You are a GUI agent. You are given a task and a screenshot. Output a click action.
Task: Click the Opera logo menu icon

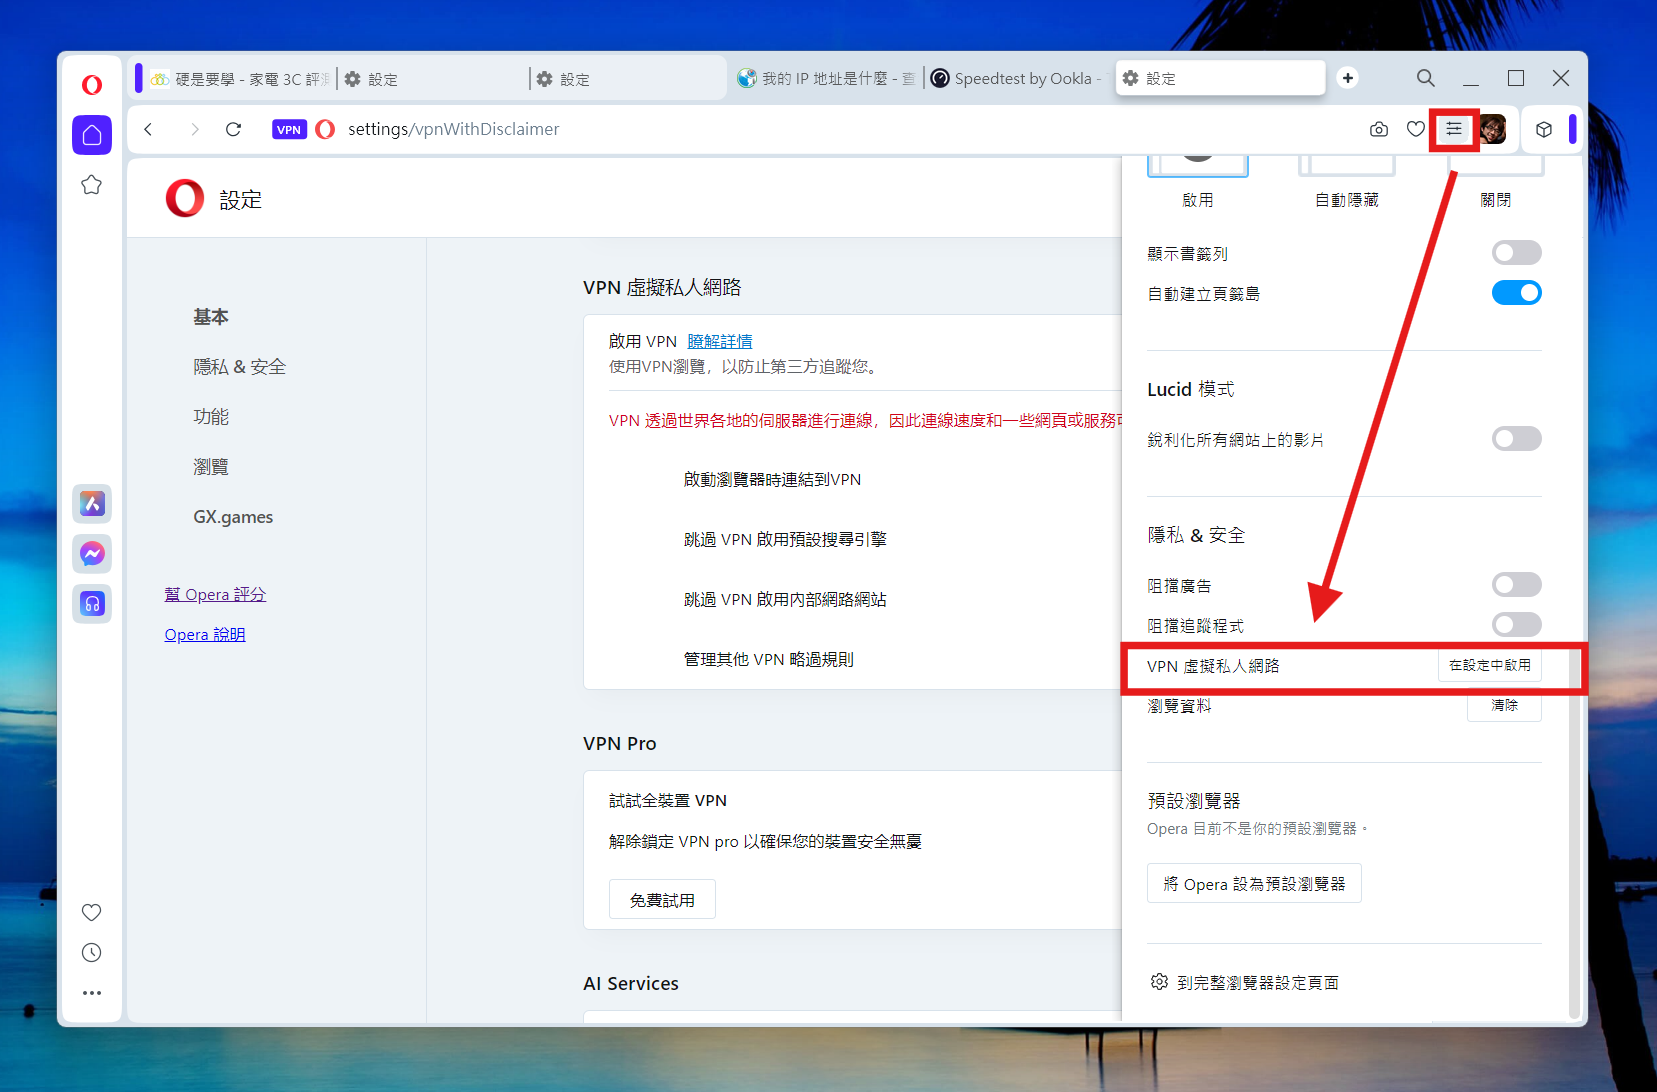pyautogui.click(x=92, y=85)
